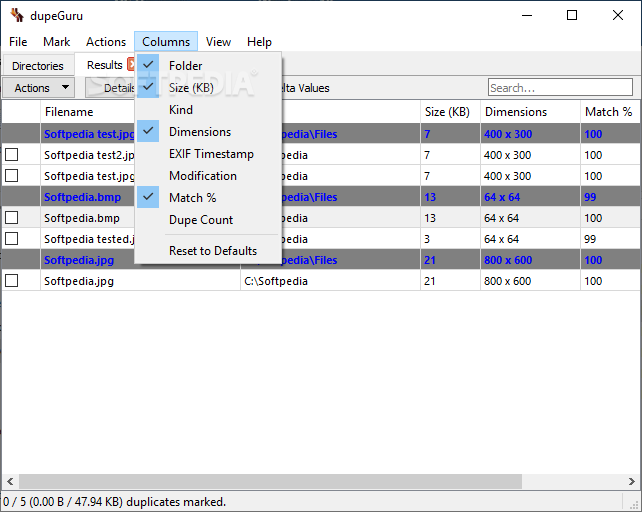Close the open Columns menu

click(x=166, y=41)
